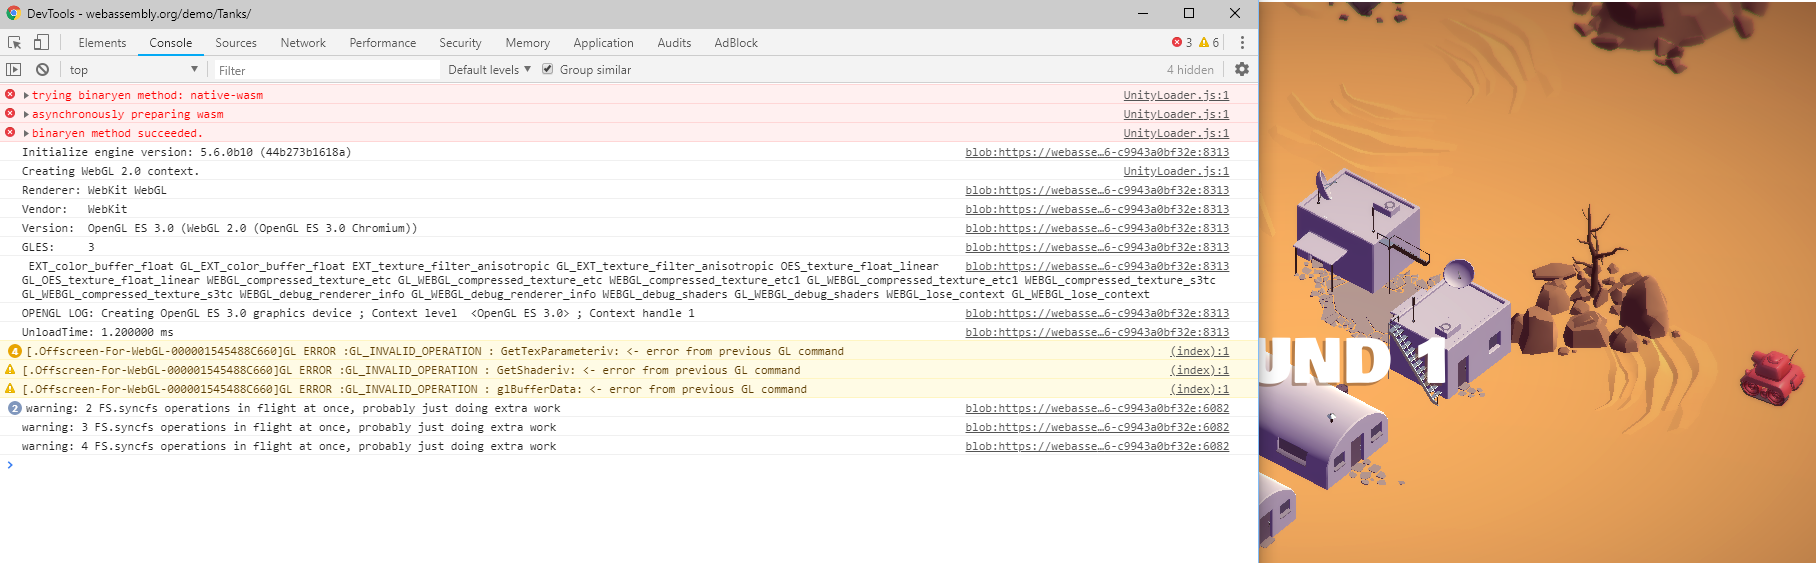This screenshot has width=1816, height=563.
Task: Open the Audits tab
Action: (x=674, y=43)
